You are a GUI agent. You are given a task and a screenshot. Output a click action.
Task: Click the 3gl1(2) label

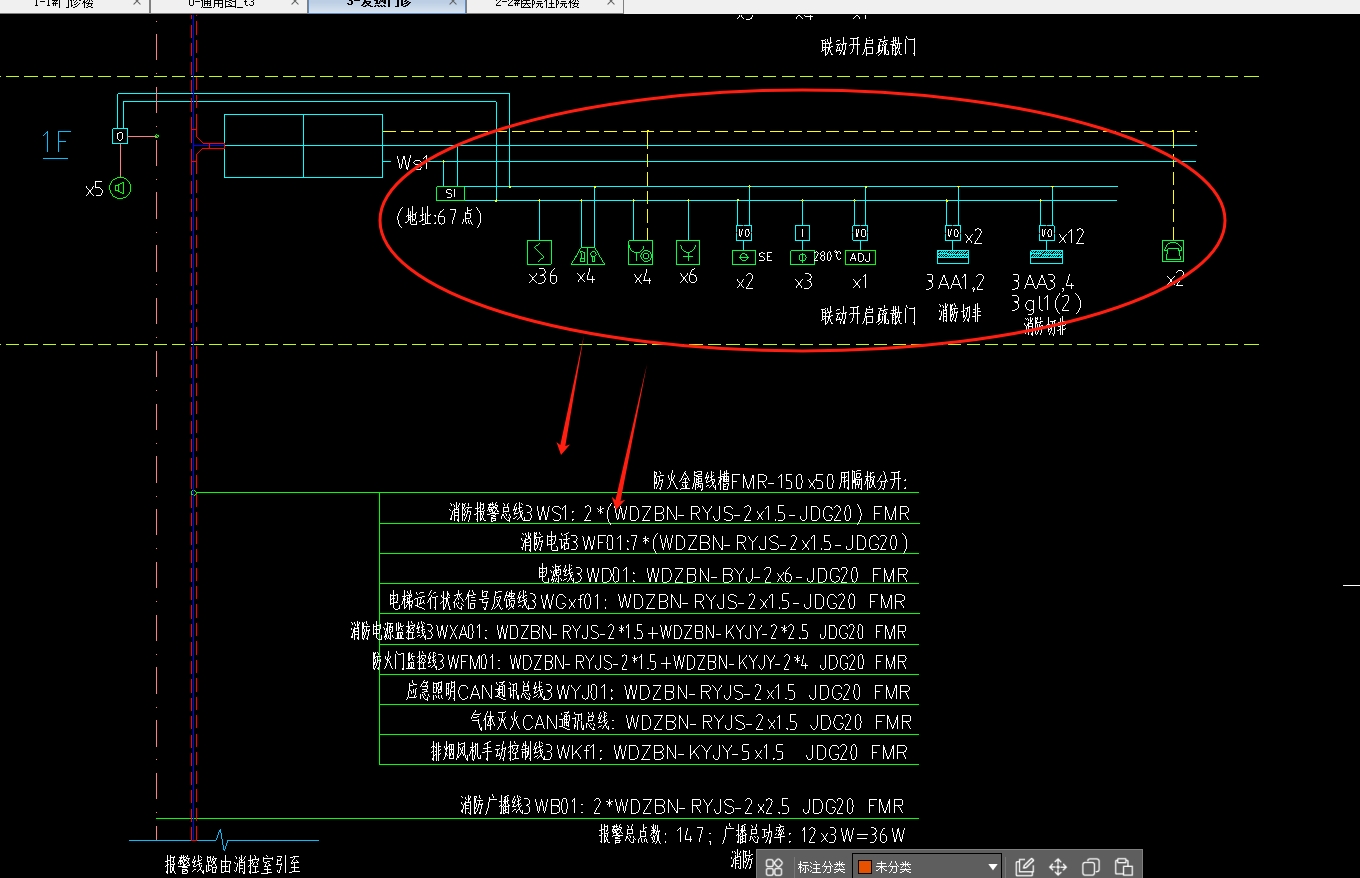(1046, 304)
